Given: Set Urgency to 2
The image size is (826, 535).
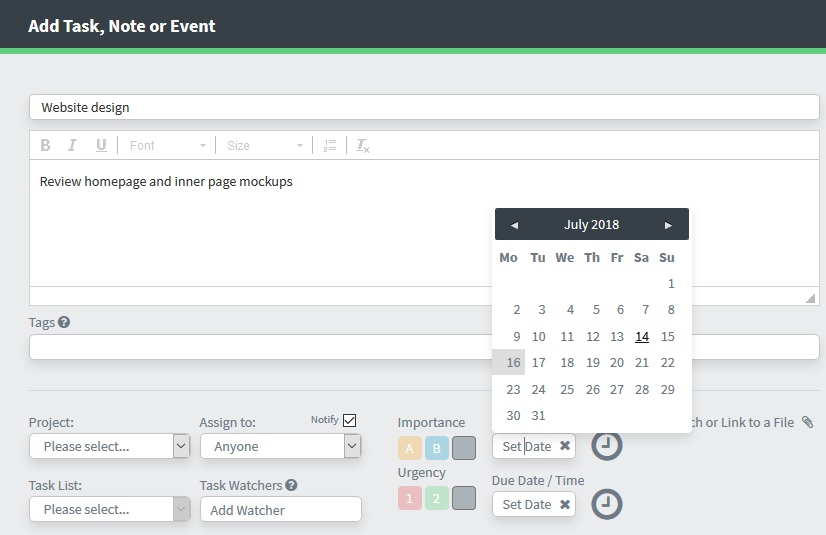Looking at the screenshot, I should tap(437, 498).
